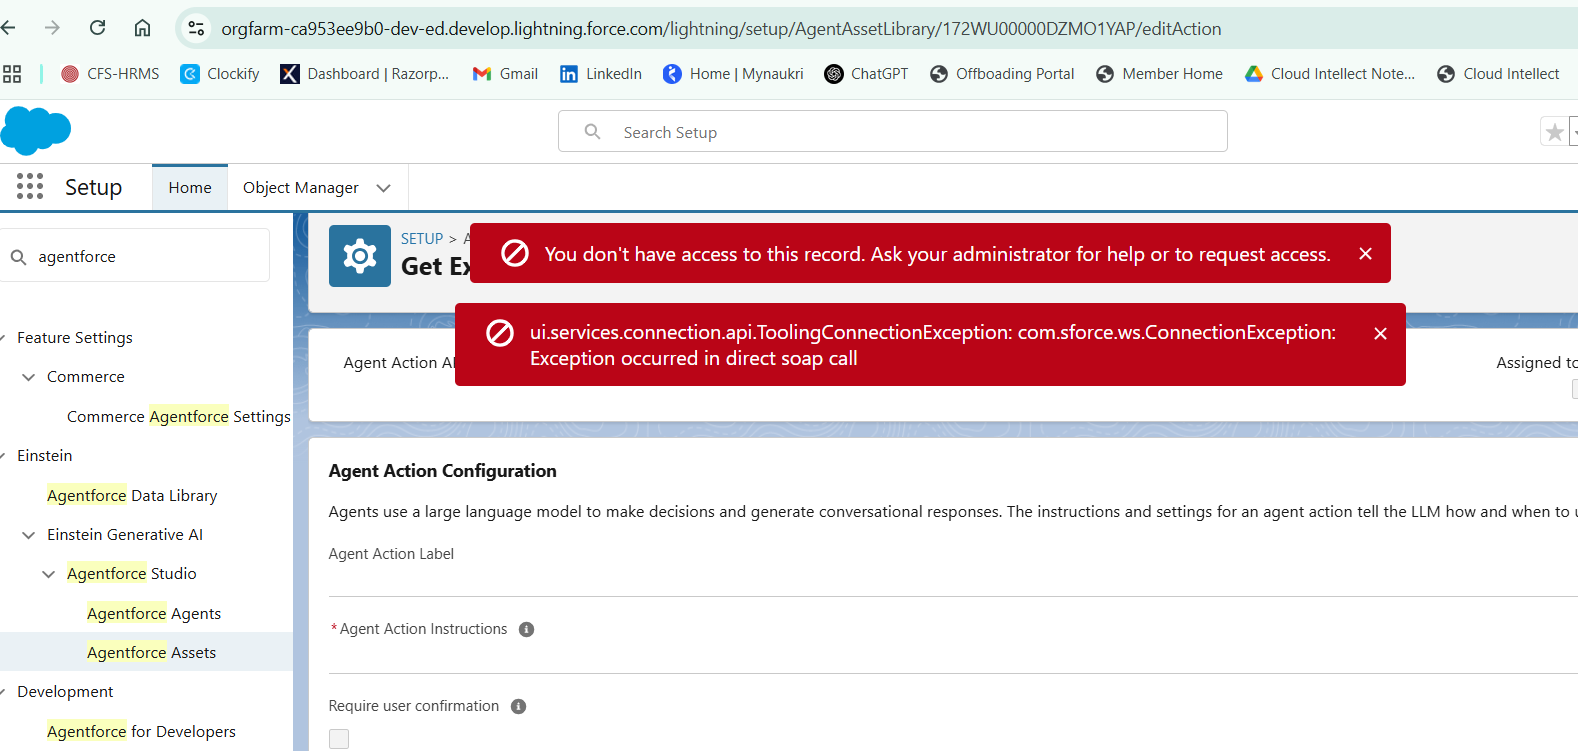1578x751 pixels.
Task: Open Commerce Agentforce Settings
Action: click(179, 416)
